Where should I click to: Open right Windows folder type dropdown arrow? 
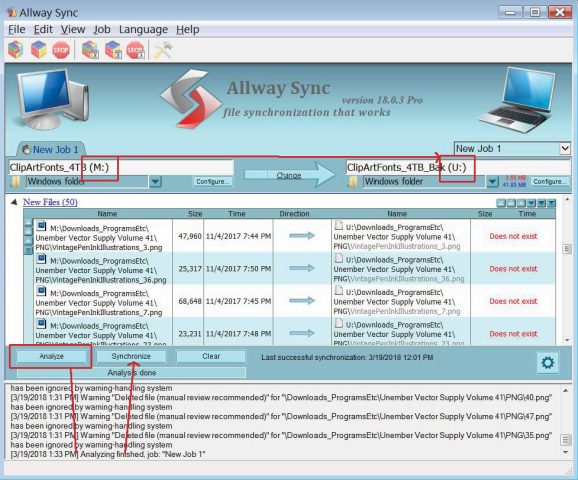click(x=492, y=181)
